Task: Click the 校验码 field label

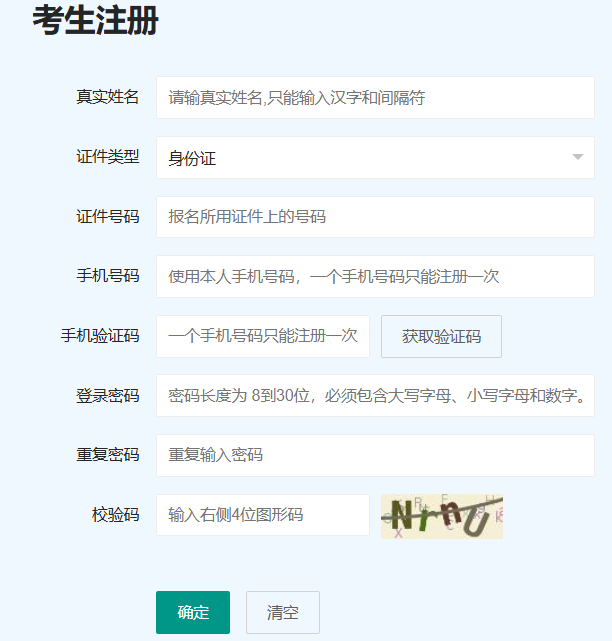Action: [x=116, y=515]
